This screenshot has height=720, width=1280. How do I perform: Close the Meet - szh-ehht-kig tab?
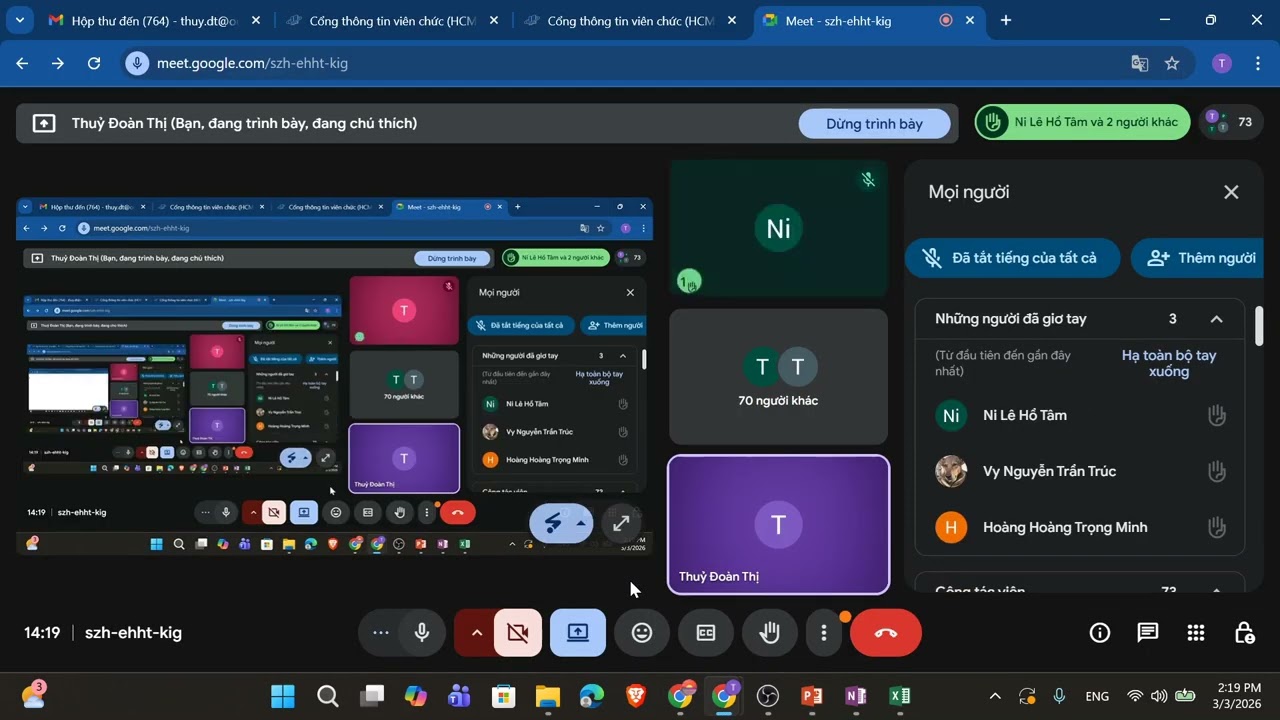pos(969,20)
